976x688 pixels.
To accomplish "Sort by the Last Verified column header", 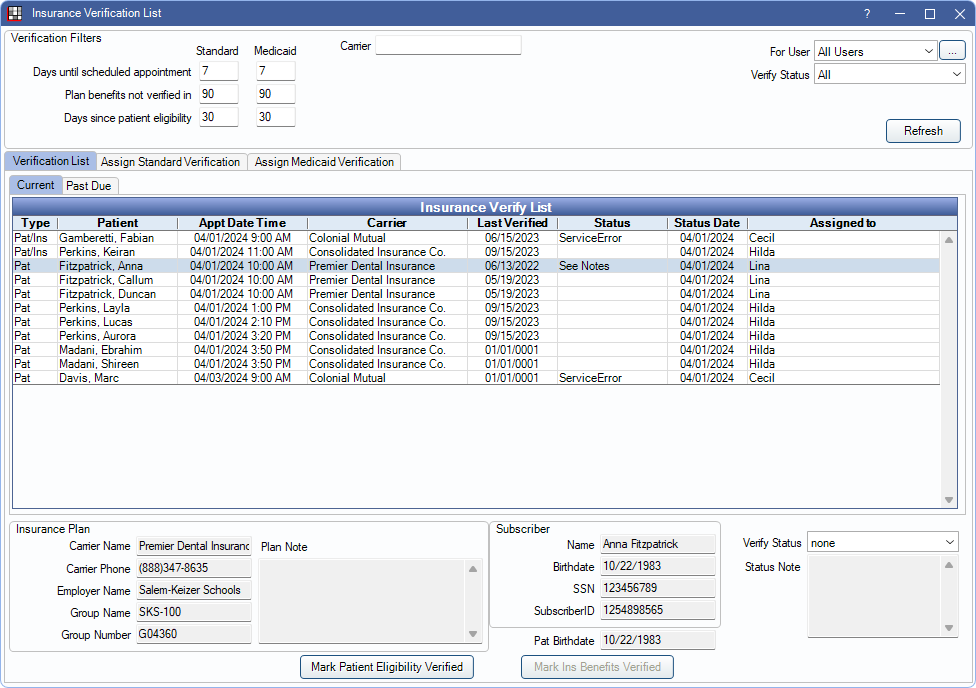I will (512, 223).
